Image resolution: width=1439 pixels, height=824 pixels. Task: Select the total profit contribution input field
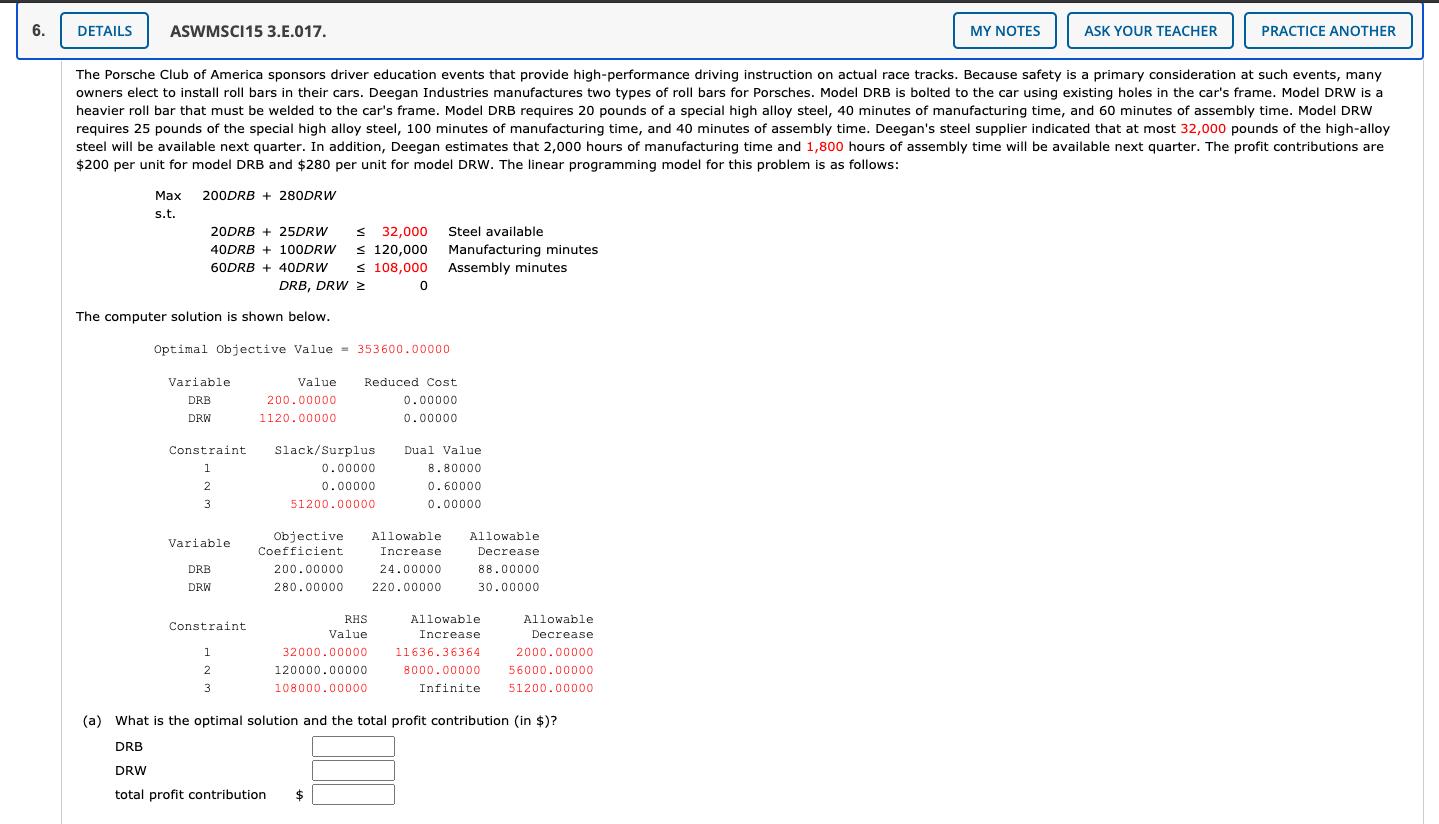tap(352, 793)
